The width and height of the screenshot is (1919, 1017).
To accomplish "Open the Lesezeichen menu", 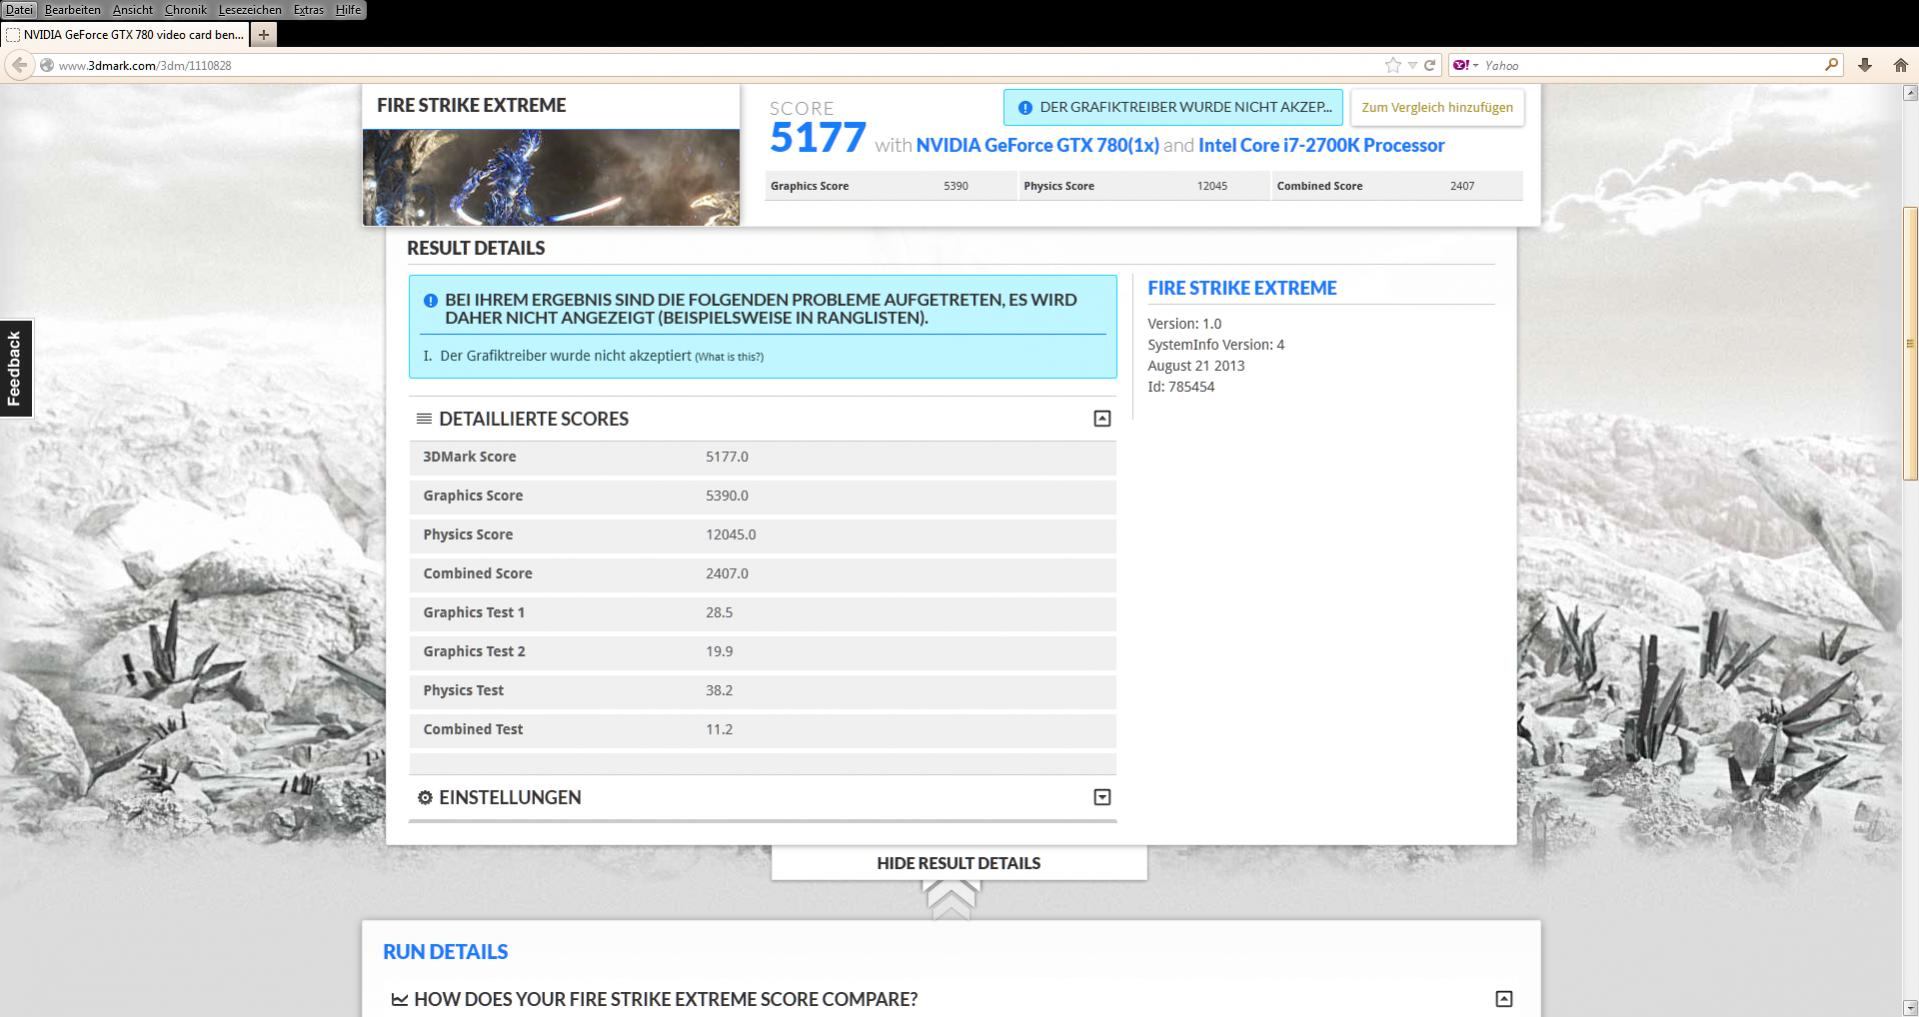I will (250, 10).
